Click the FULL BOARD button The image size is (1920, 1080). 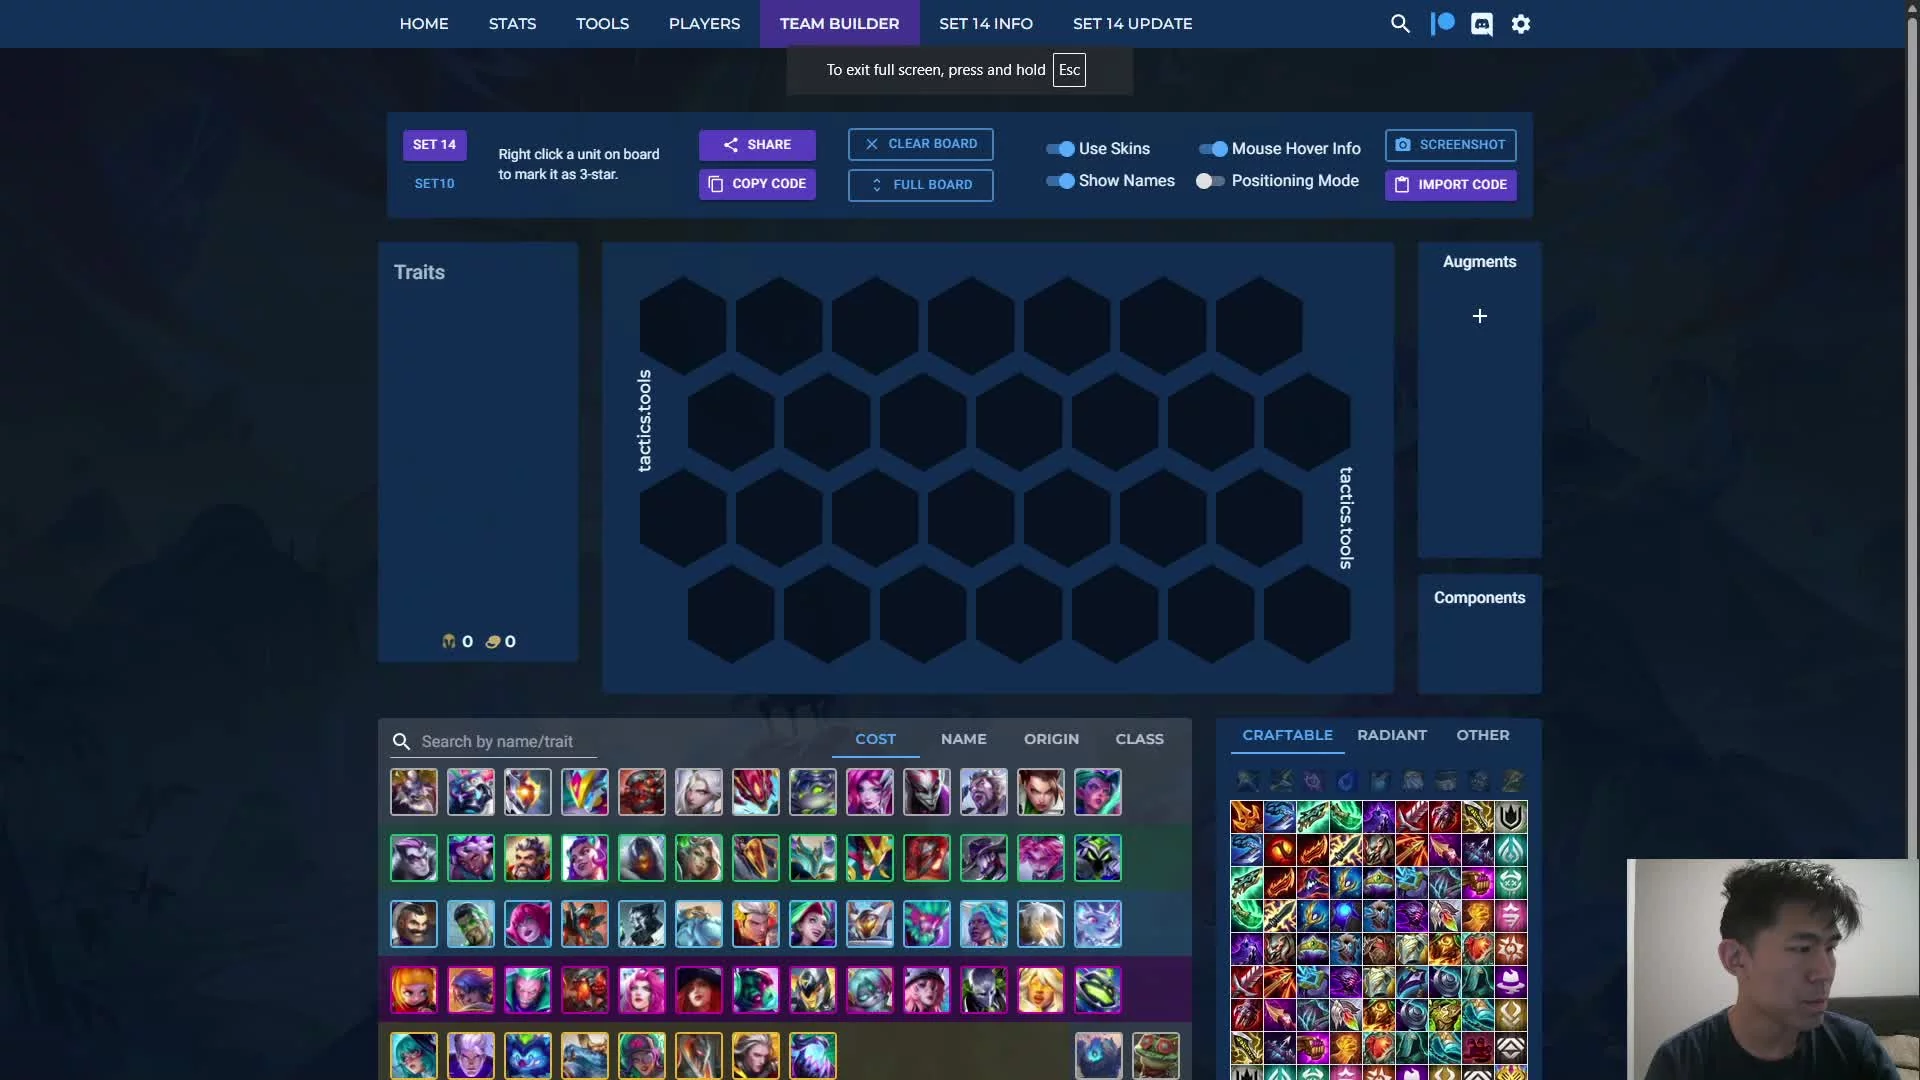click(x=921, y=185)
